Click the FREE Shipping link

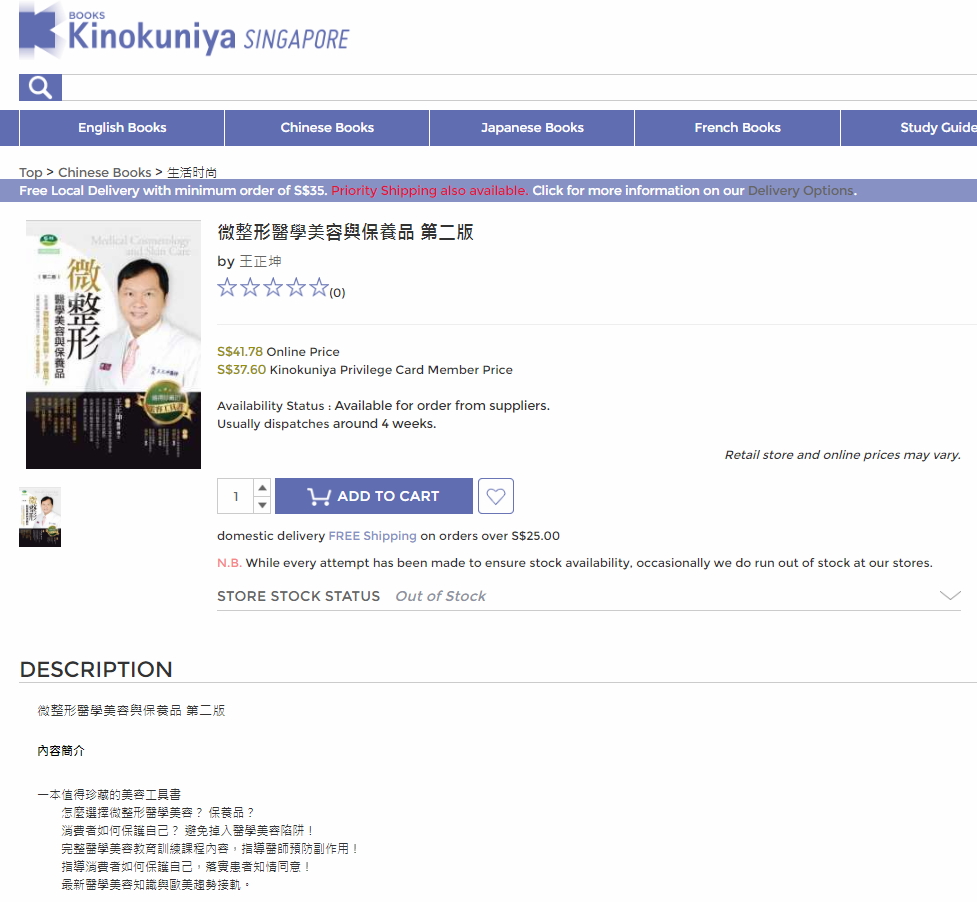point(373,536)
